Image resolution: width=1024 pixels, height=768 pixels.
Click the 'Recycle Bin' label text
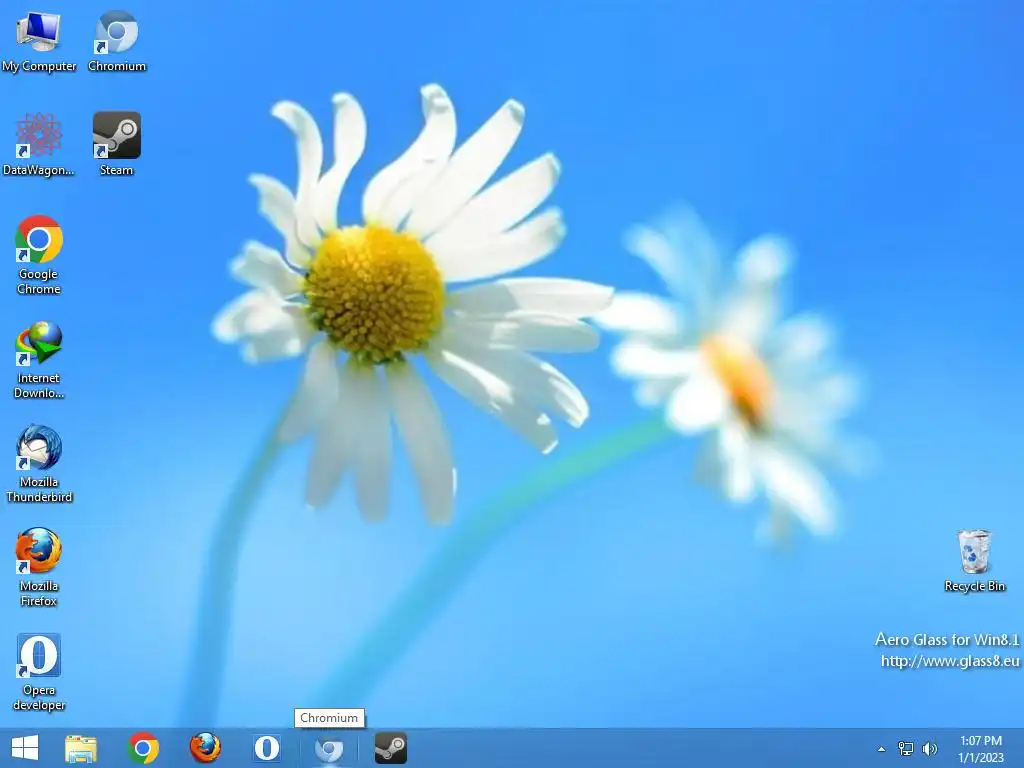click(x=974, y=586)
